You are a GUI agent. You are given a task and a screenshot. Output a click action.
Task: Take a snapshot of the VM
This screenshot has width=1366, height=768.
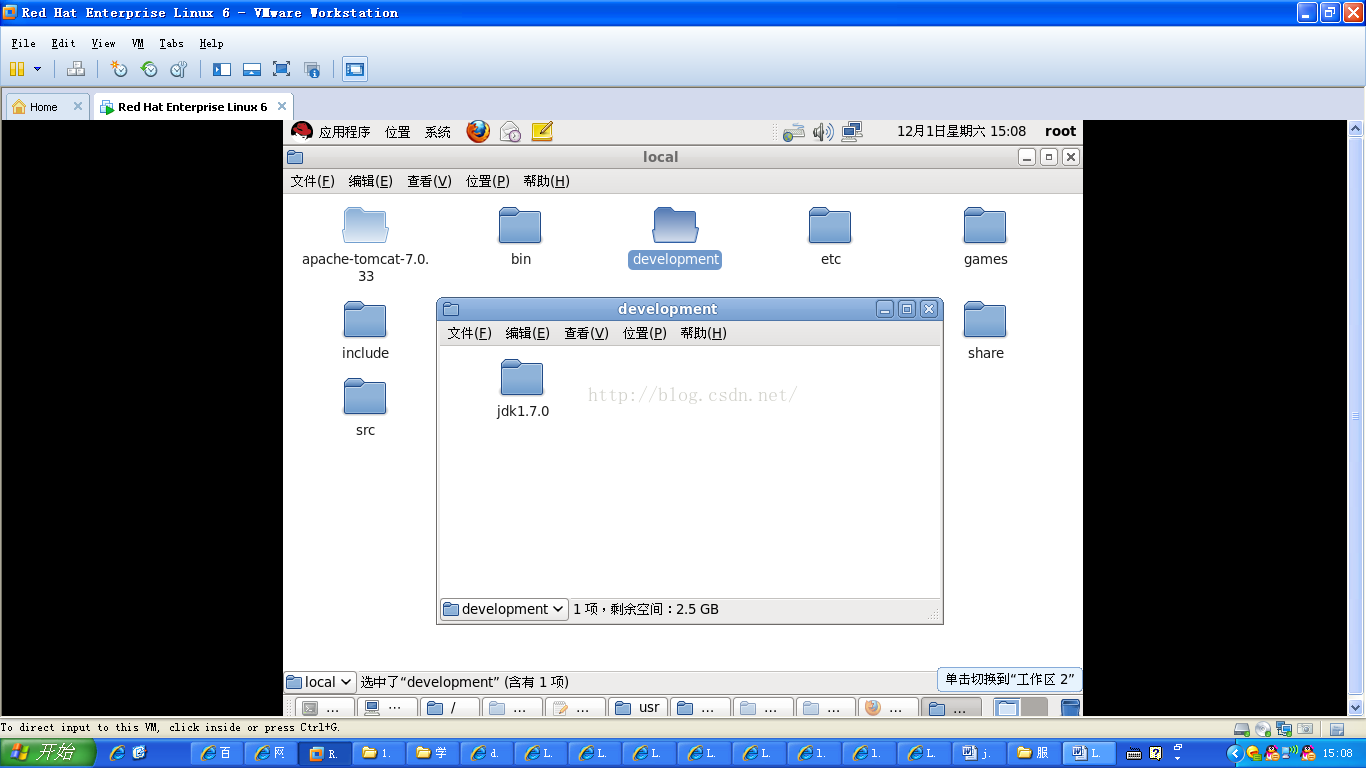(119, 69)
